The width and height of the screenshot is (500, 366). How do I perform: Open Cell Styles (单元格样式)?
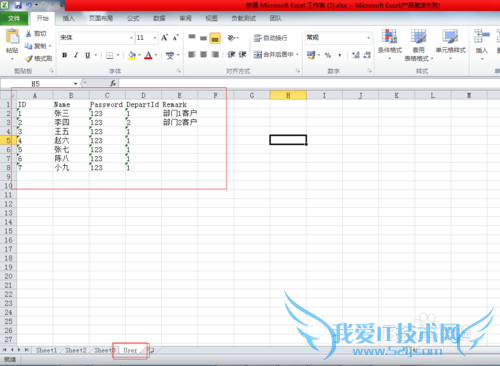coord(450,44)
